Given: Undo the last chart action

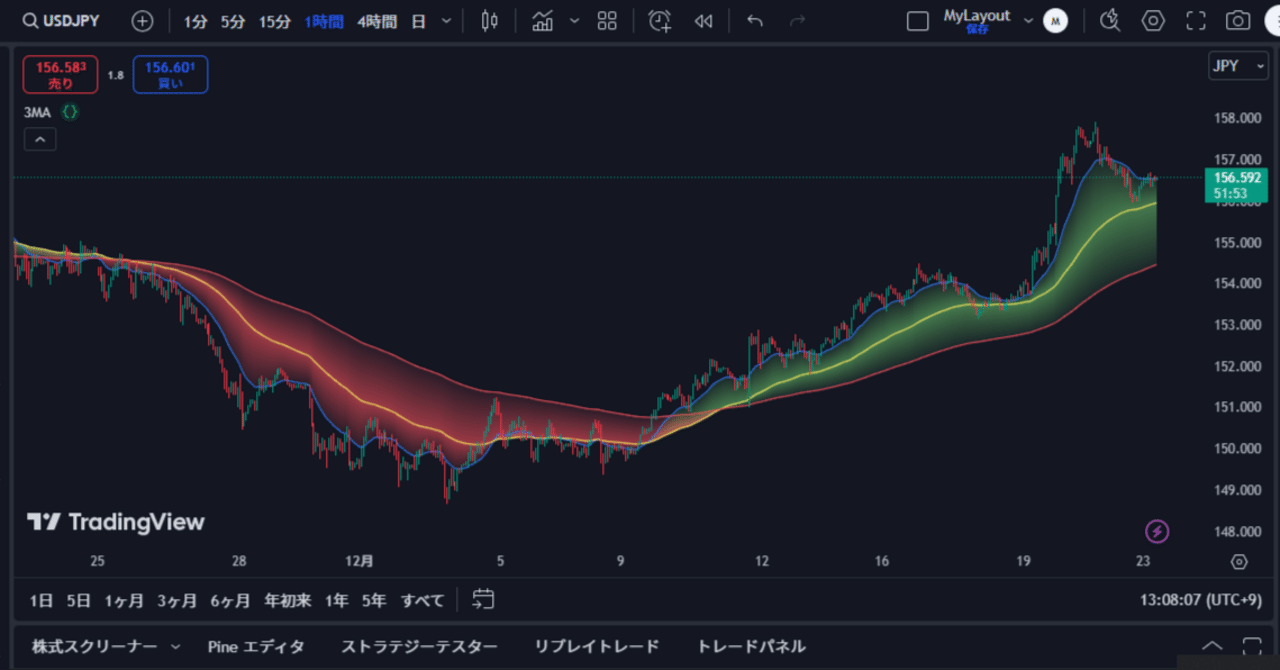Looking at the screenshot, I should [x=755, y=21].
